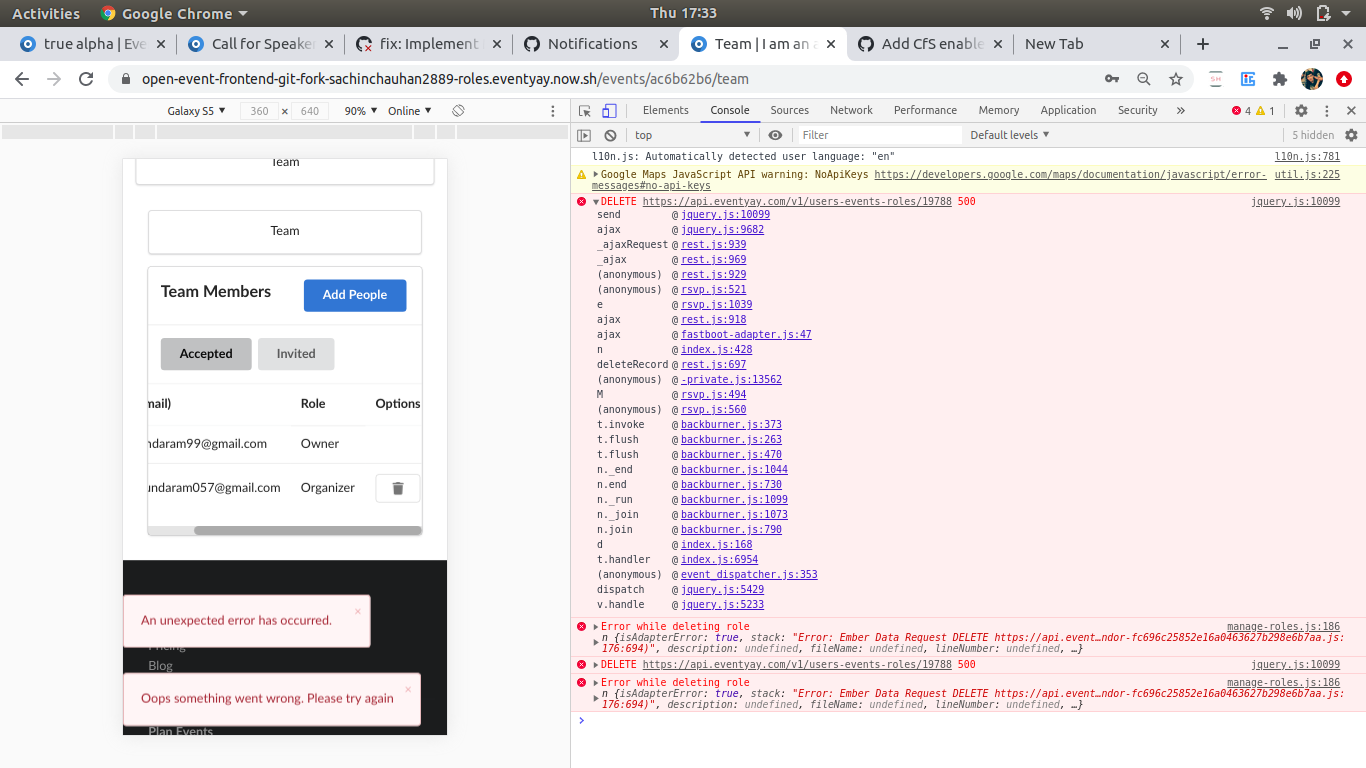This screenshot has height=768, width=1366.
Task: Click the console Filter input
Action: click(x=878, y=135)
